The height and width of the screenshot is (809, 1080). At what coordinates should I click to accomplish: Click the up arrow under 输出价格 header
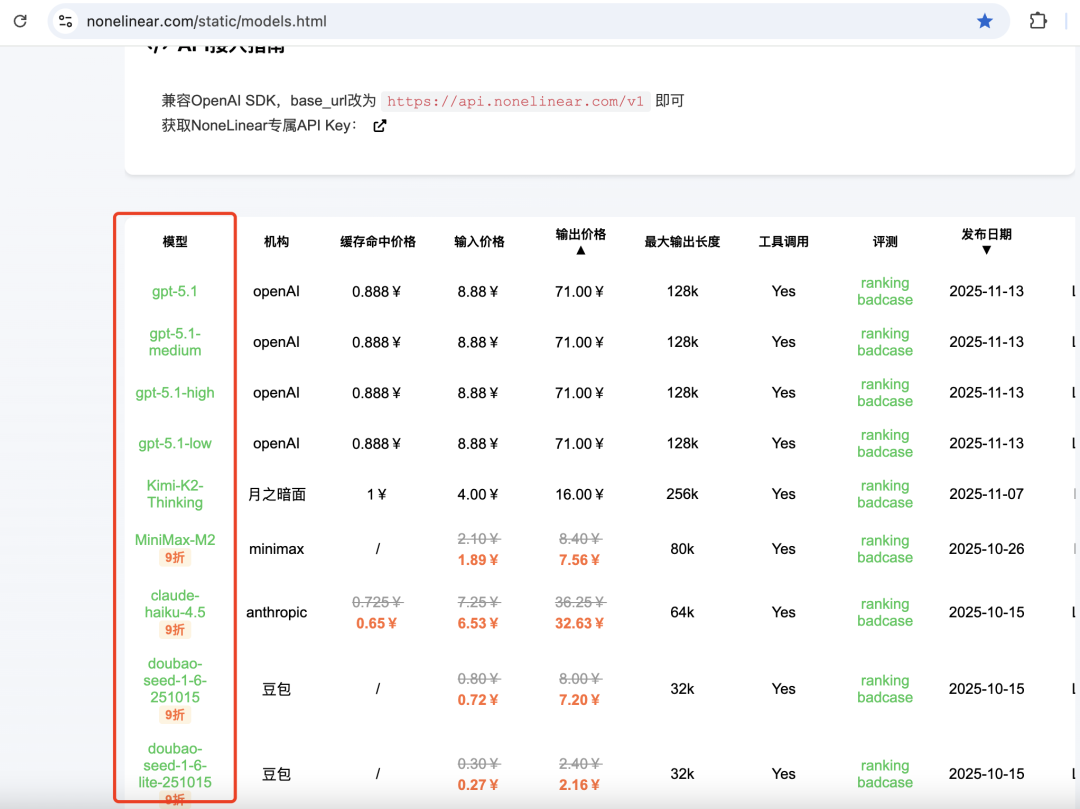coord(580,250)
